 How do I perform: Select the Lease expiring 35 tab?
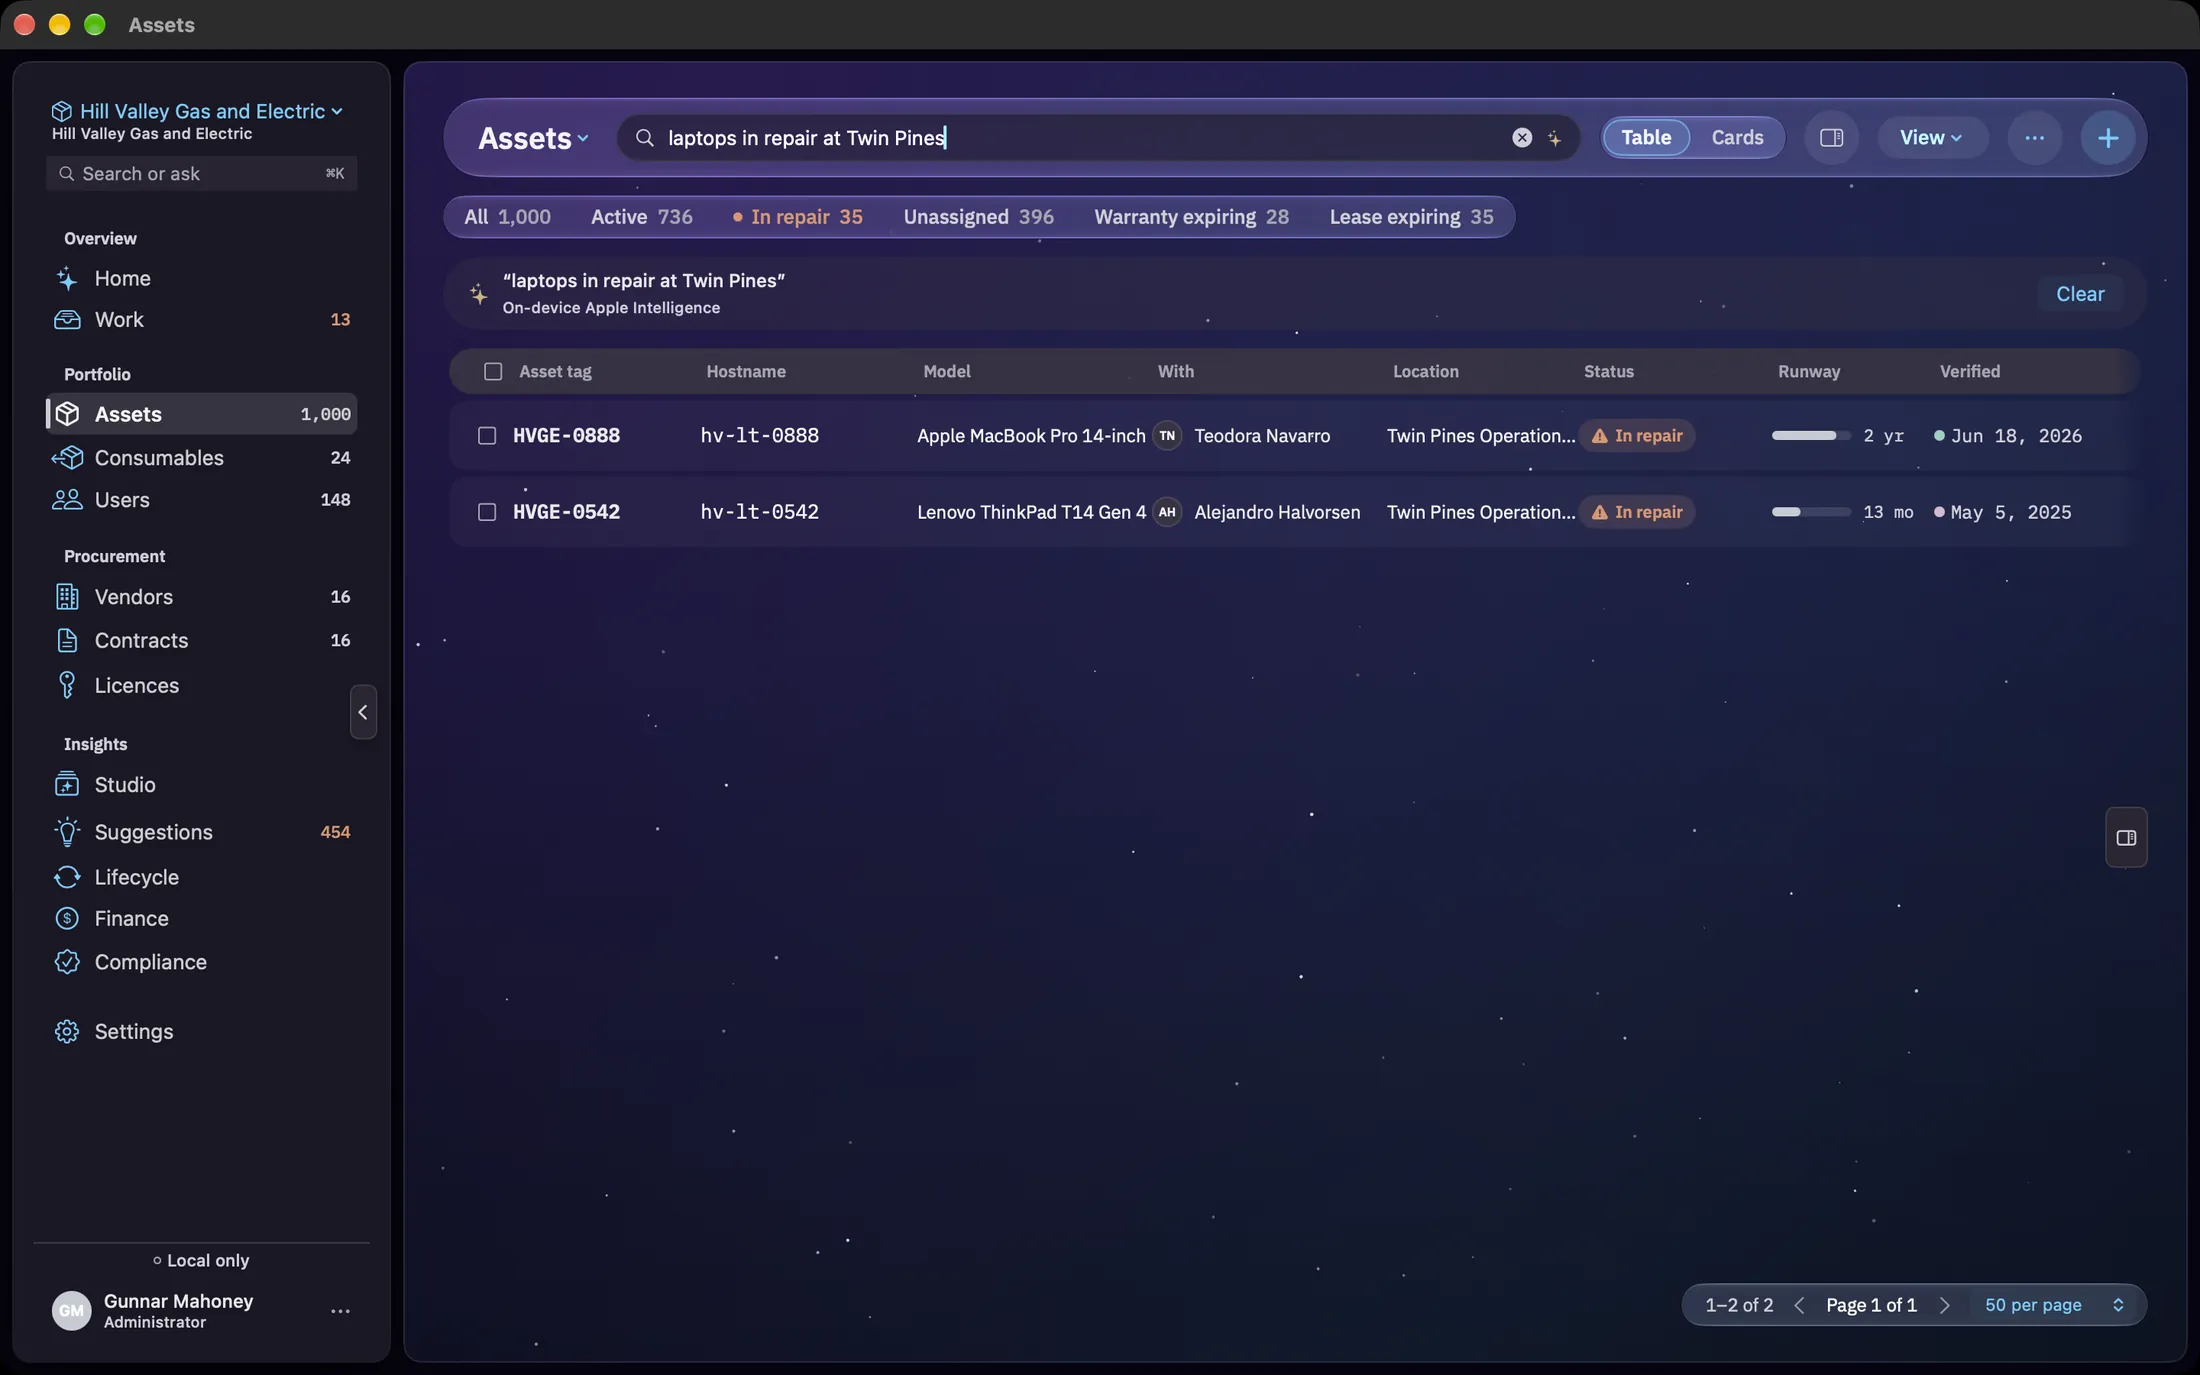click(1411, 216)
